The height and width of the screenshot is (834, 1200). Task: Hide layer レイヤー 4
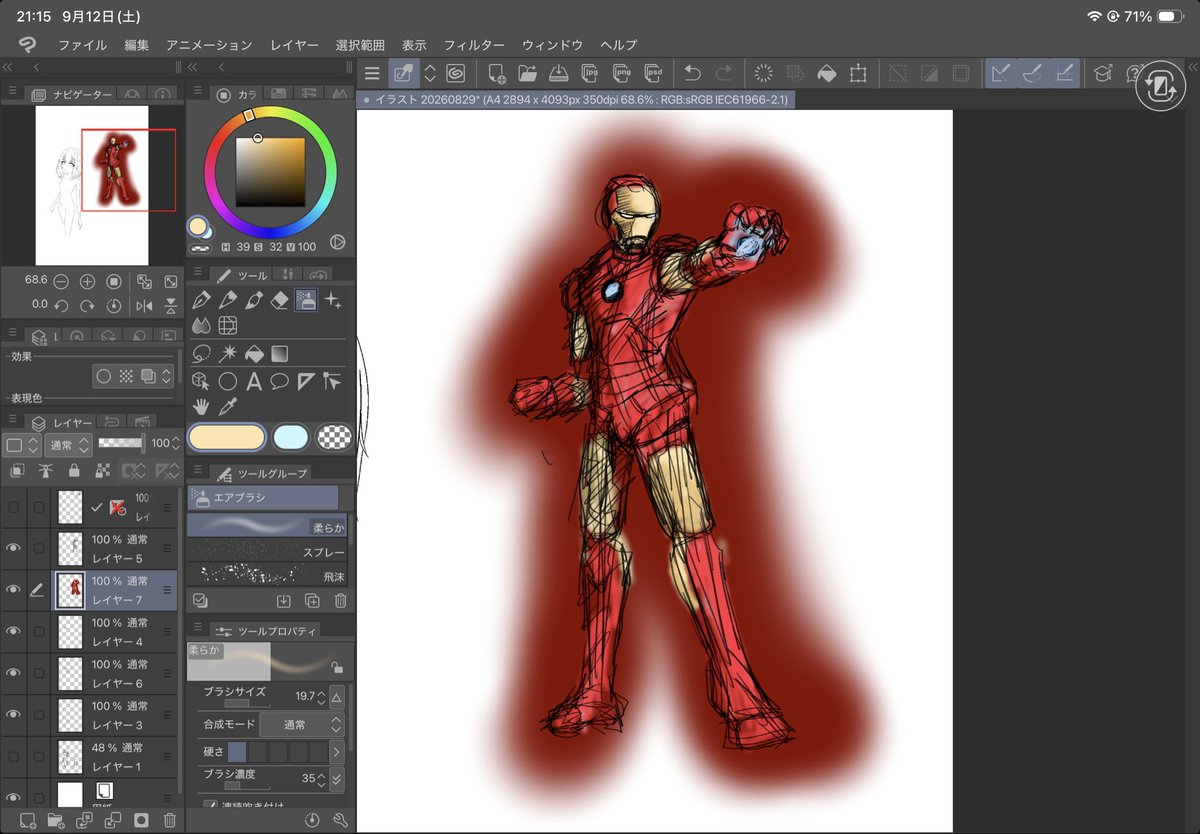tap(13, 631)
